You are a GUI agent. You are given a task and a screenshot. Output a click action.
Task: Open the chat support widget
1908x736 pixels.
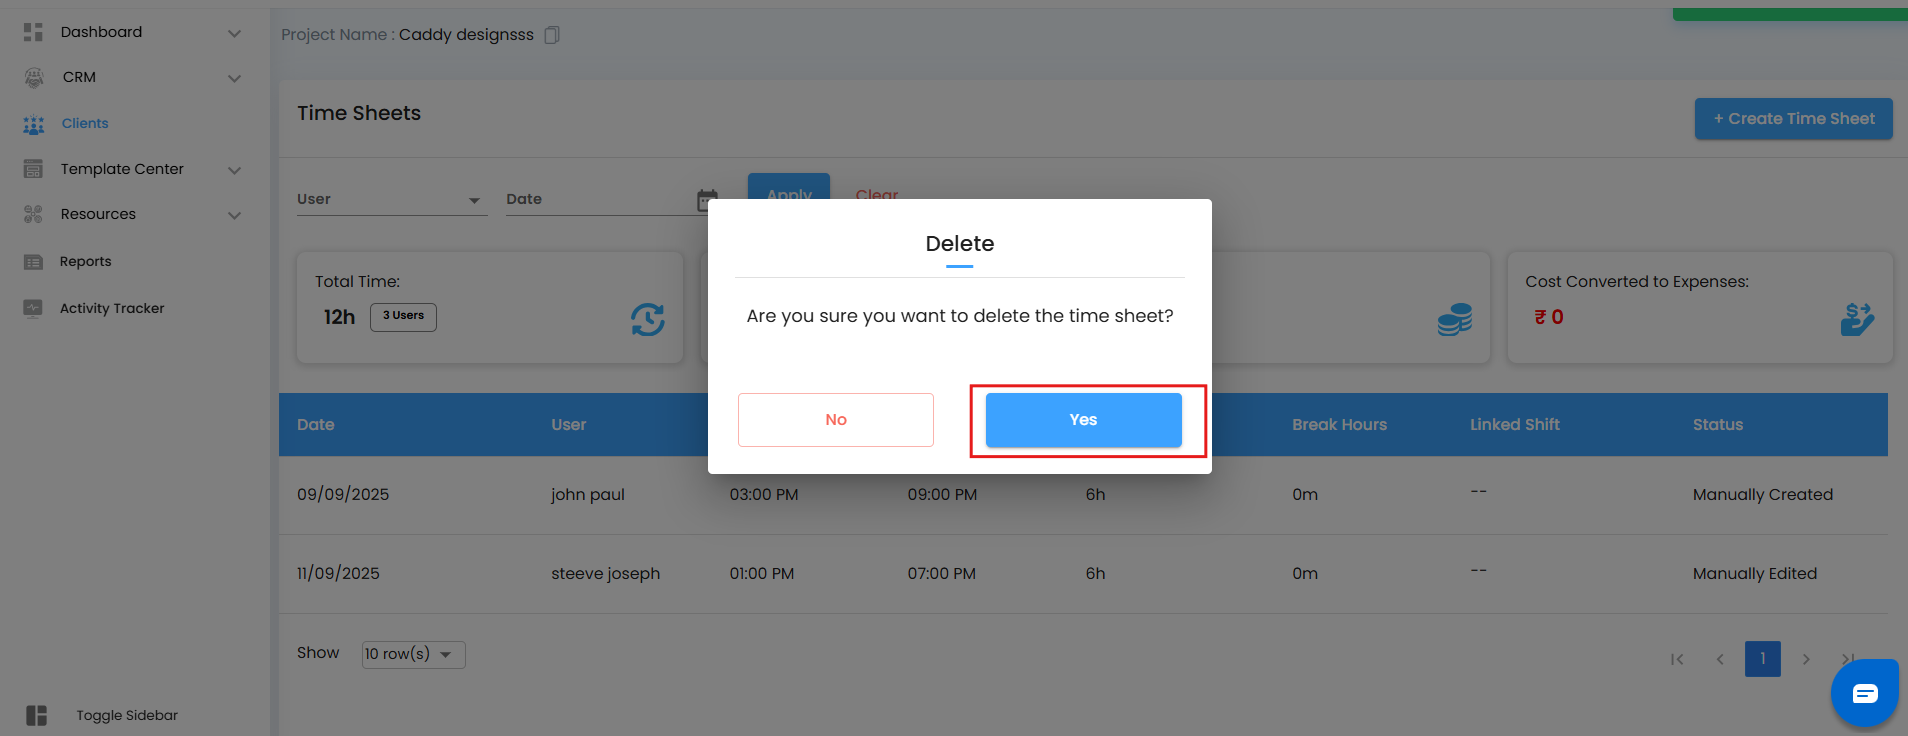1864,693
